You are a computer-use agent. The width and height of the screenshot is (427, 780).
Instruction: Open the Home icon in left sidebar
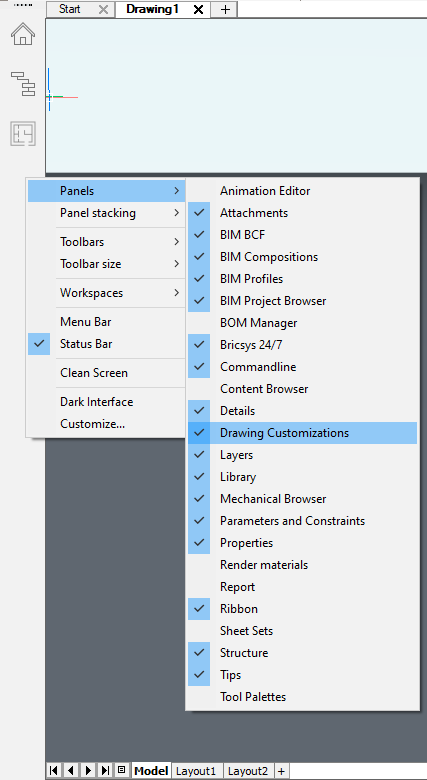(x=23, y=34)
